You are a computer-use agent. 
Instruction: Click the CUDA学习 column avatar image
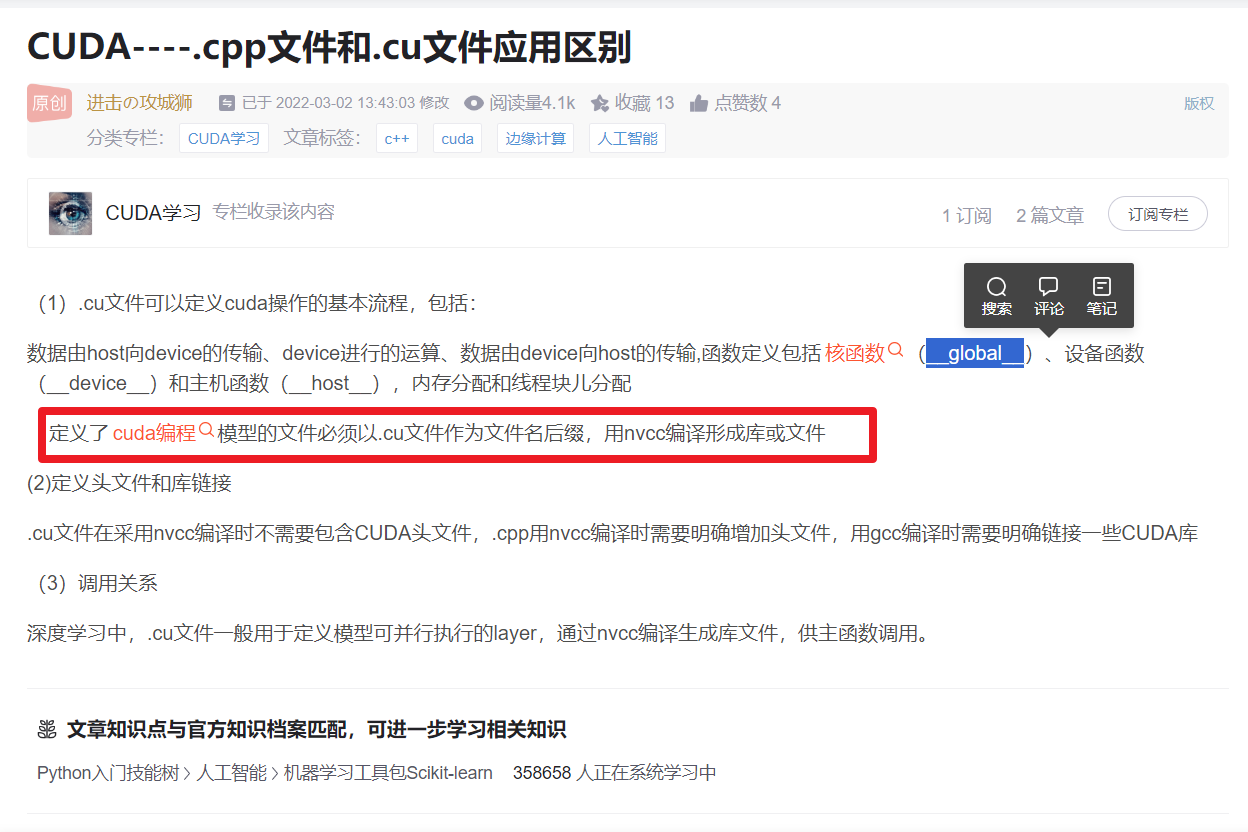(71, 213)
